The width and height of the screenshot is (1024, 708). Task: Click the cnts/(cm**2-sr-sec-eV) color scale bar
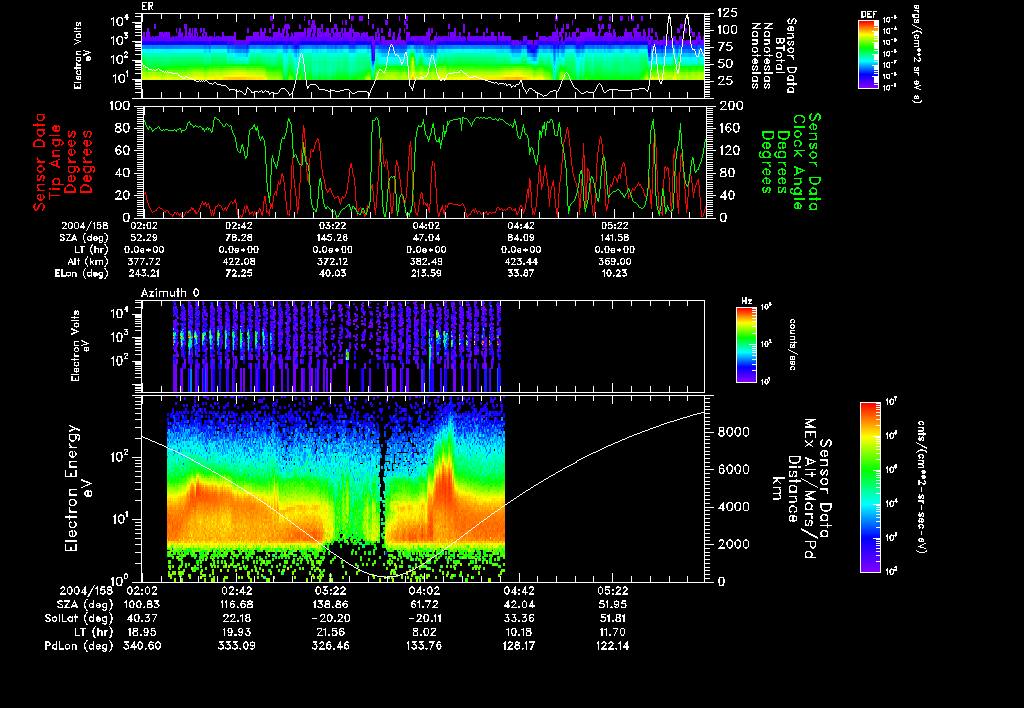coord(870,487)
